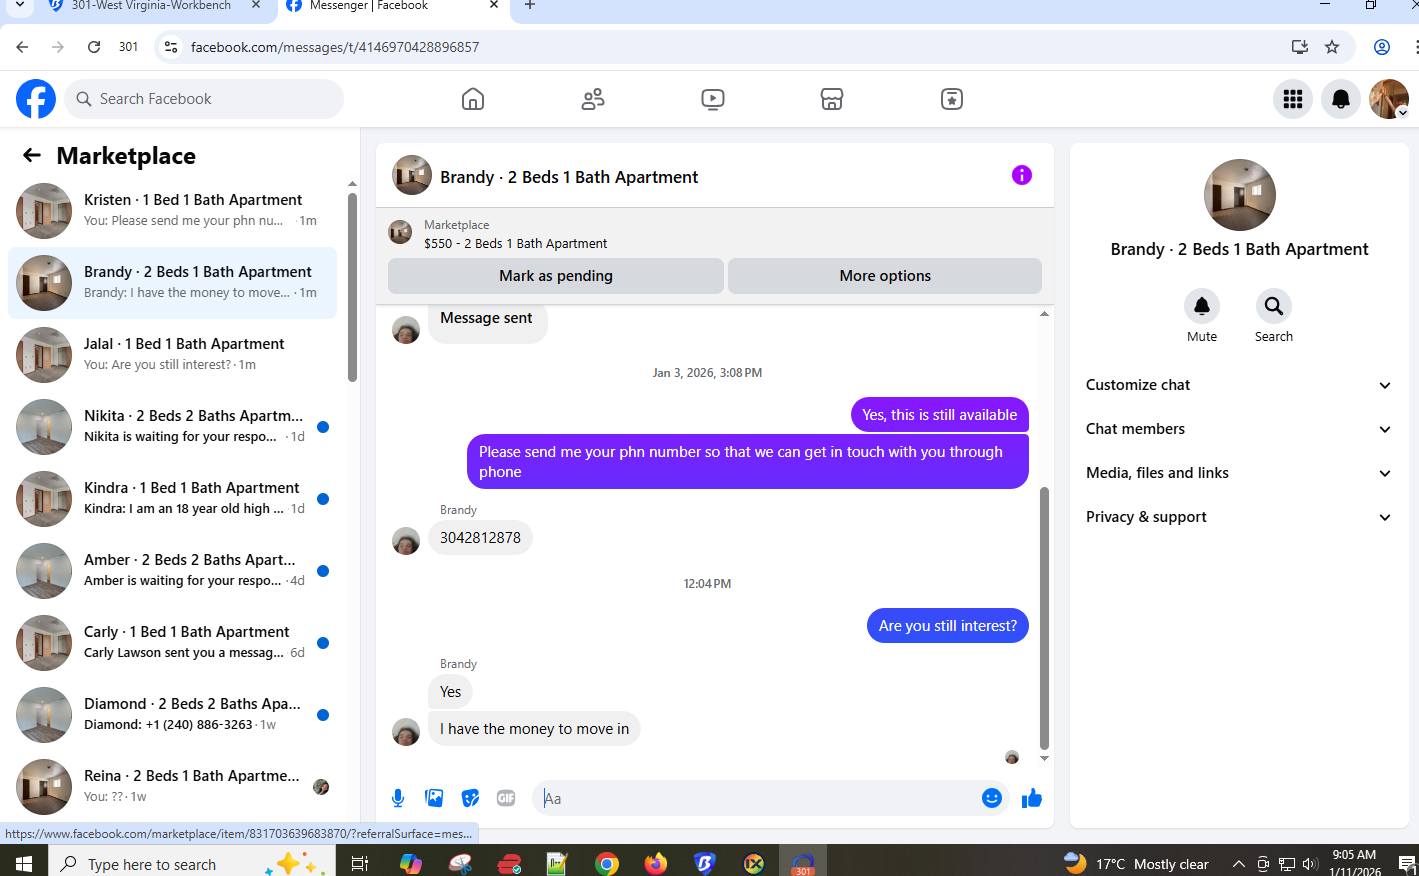1419x876 pixels.
Task: Expand the Privacy & support section
Action: 1239,517
